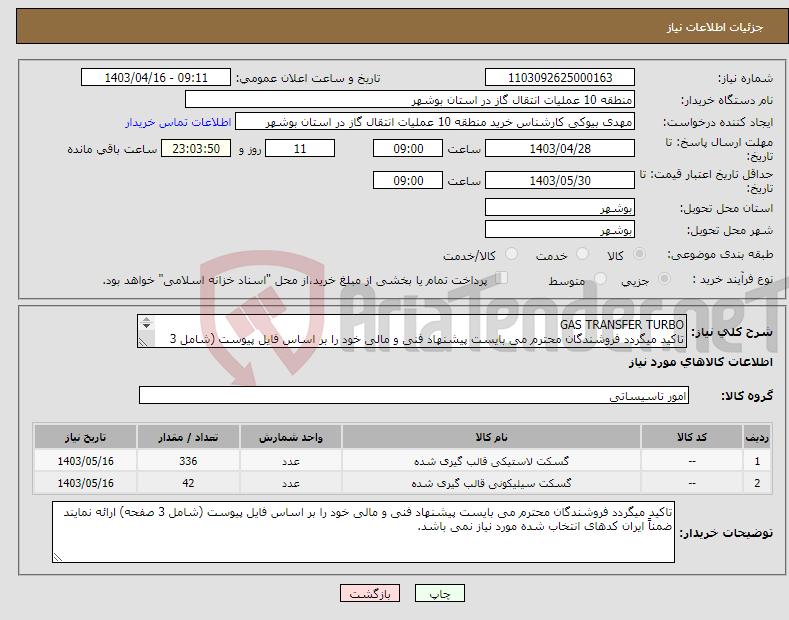
Task: Click unit cell عدد in row 2
Action: tap(291, 483)
